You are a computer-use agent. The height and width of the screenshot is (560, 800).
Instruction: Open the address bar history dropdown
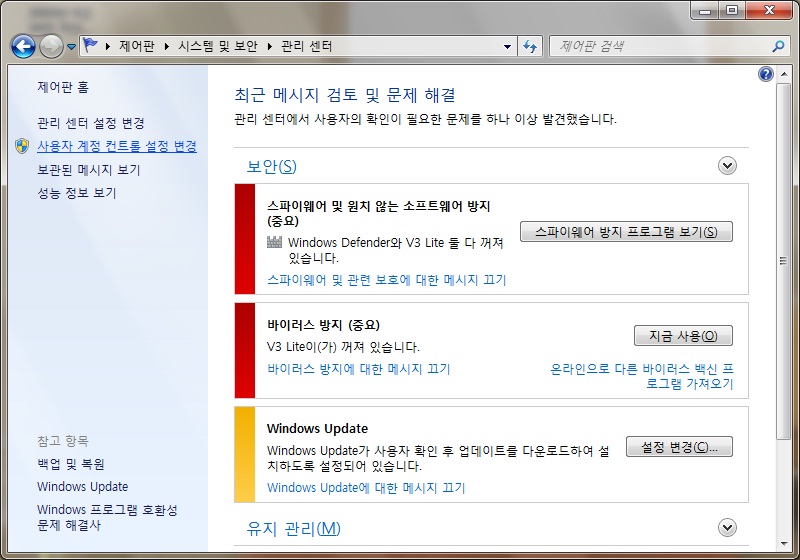pyautogui.click(x=507, y=47)
